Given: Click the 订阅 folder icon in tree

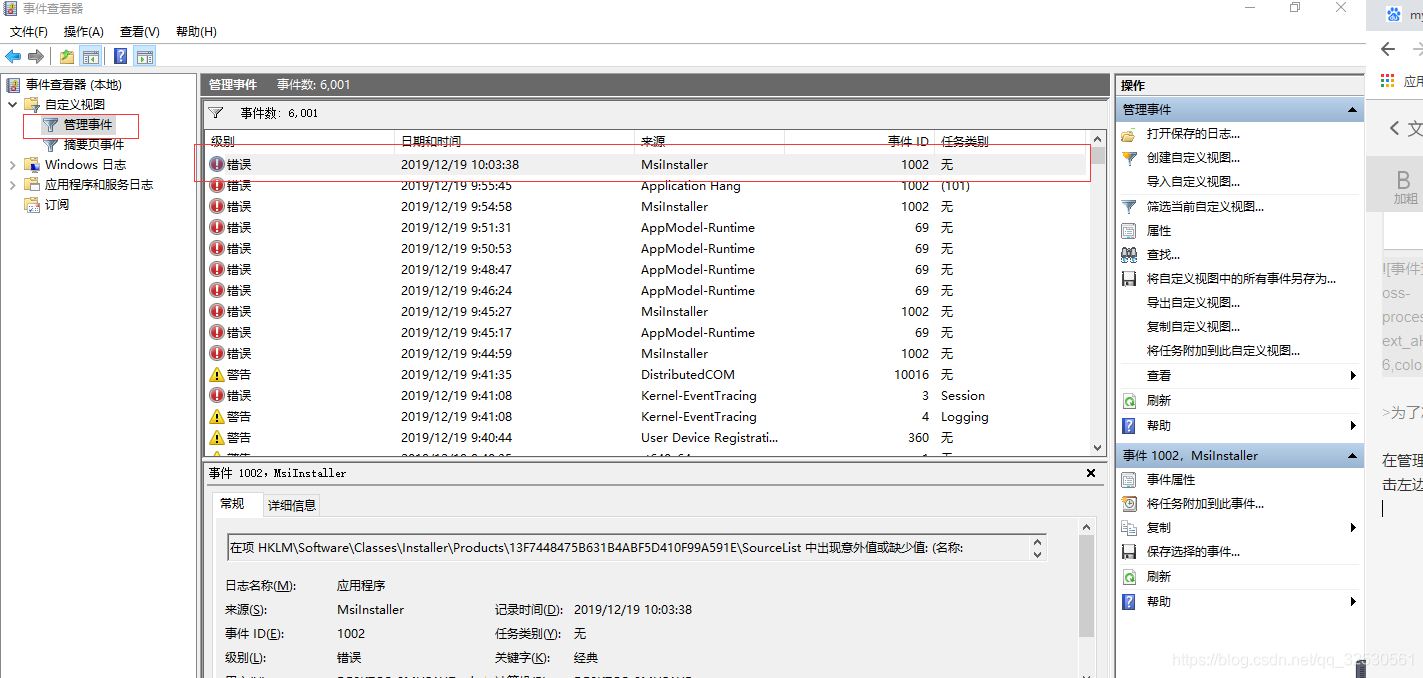Looking at the screenshot, I should click(33, 205).
